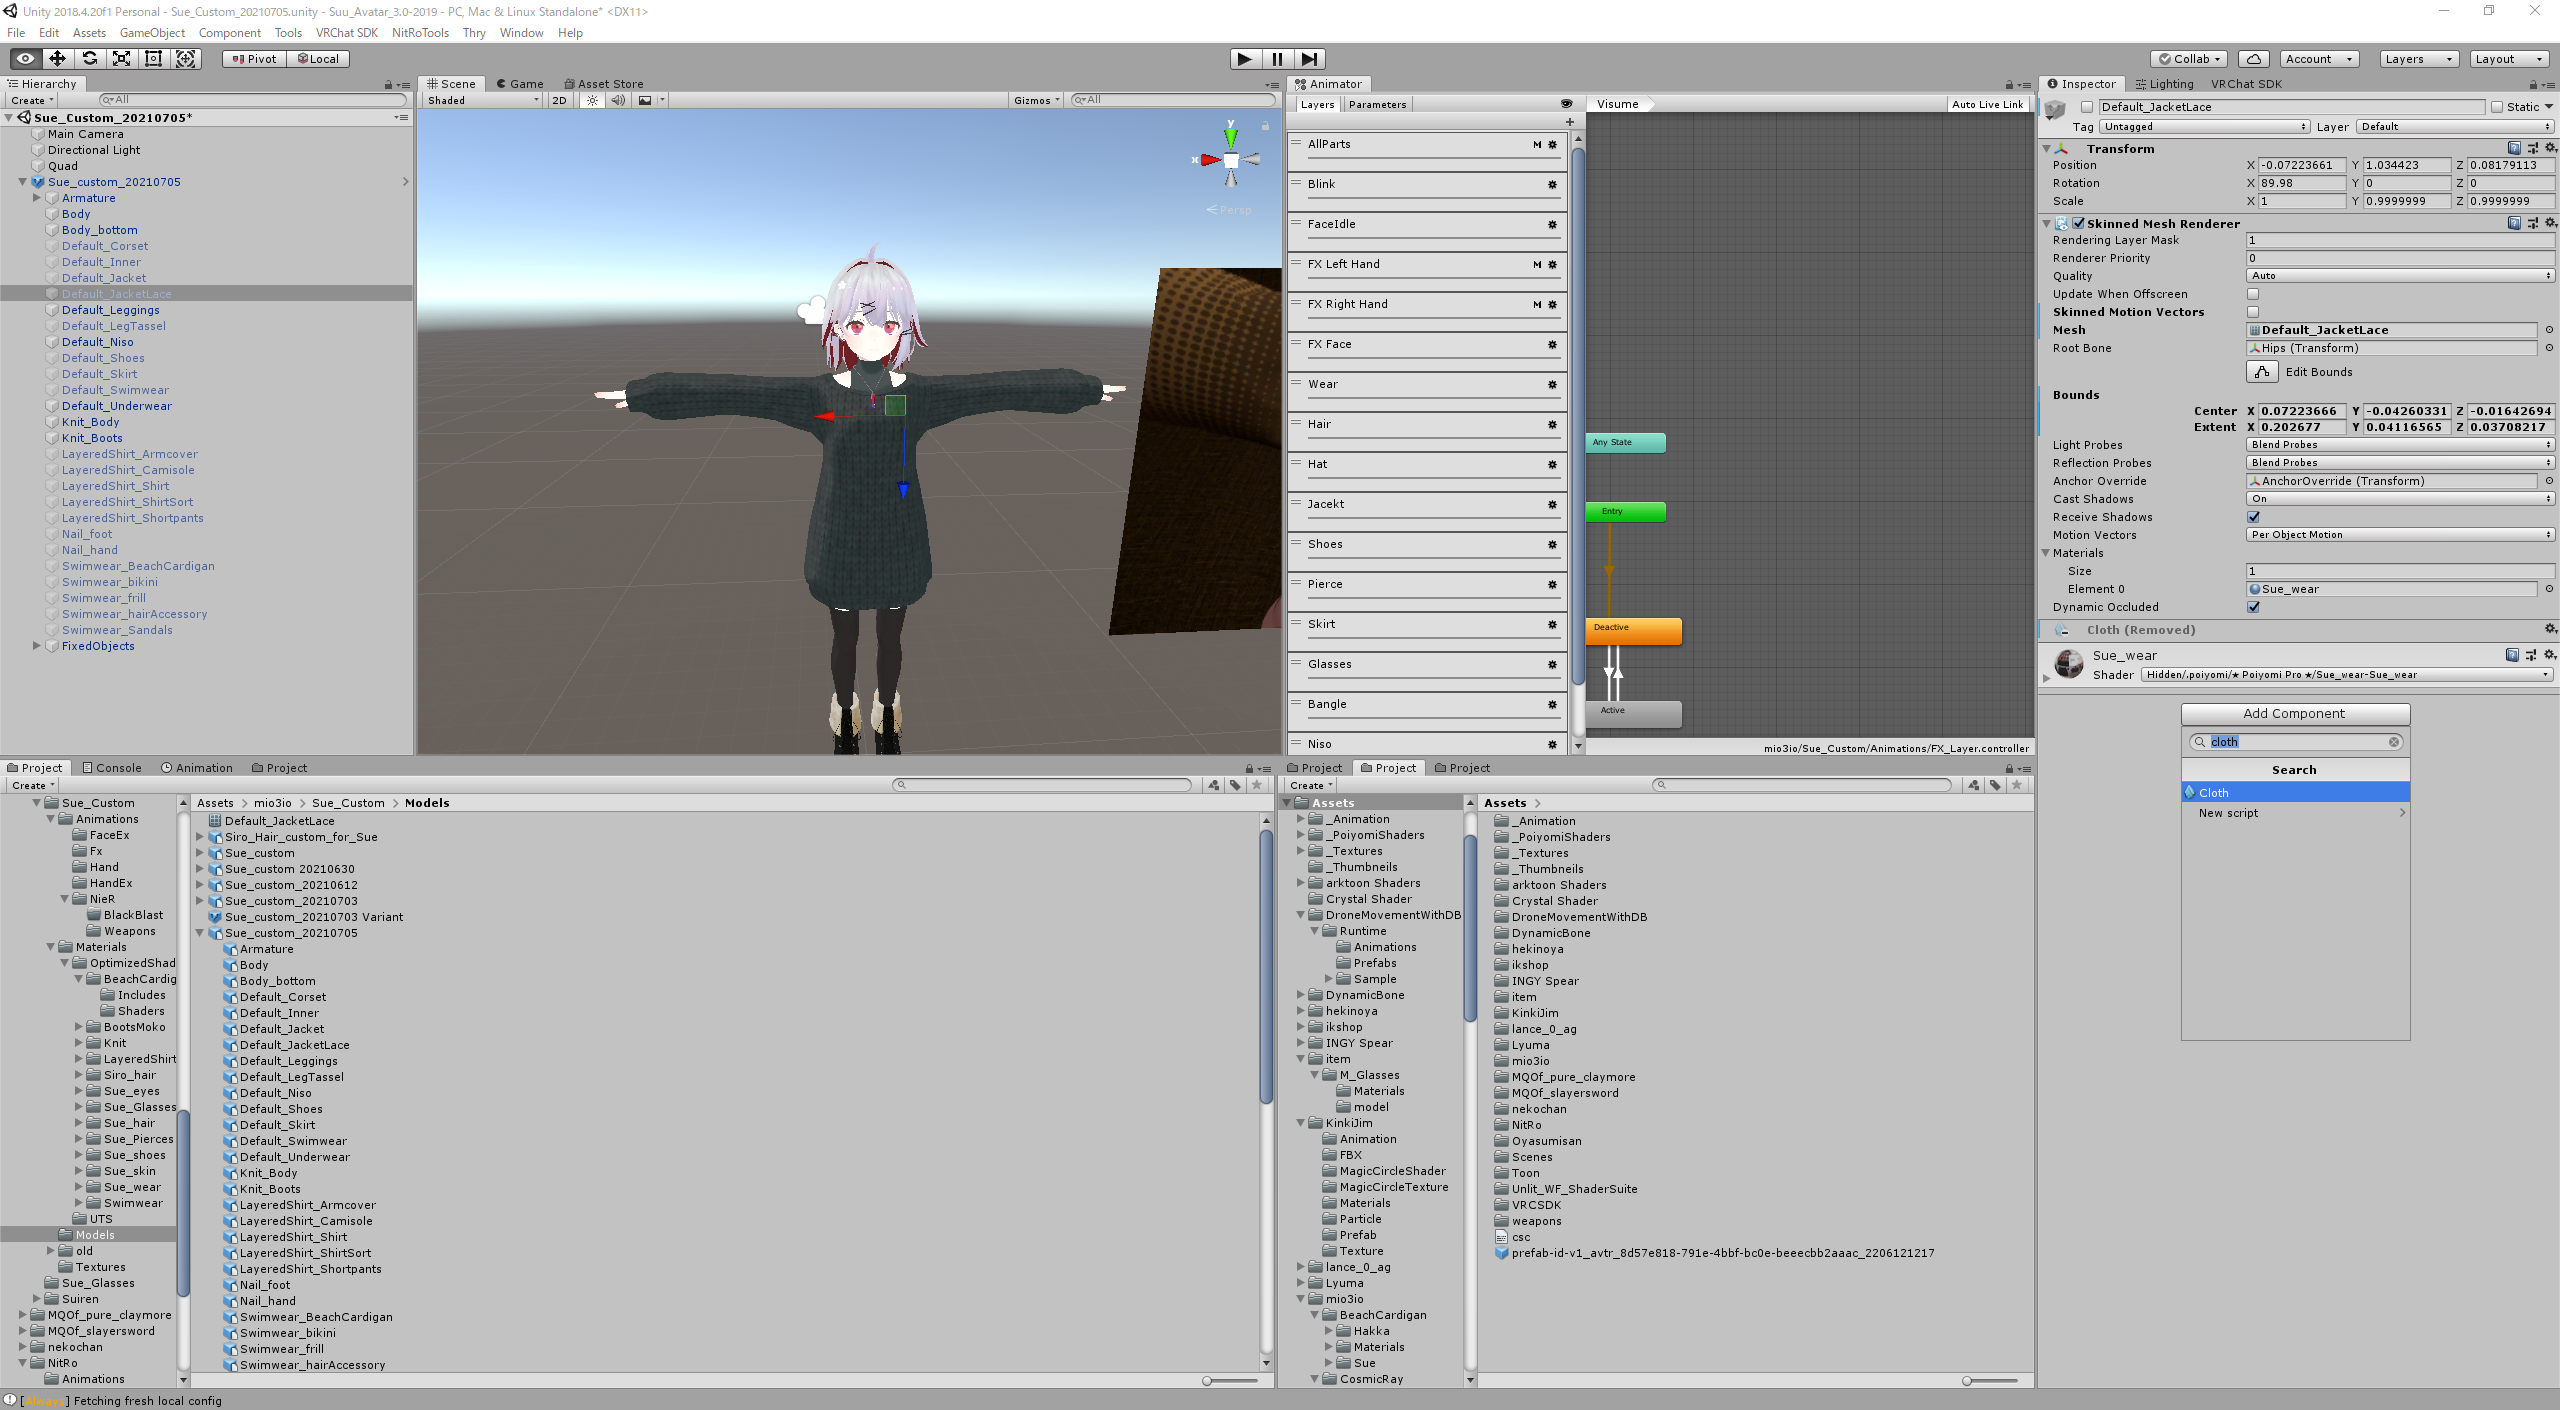Select the Scale tool
This screenshot has height=1410, width=2560.
coord(122,58)
